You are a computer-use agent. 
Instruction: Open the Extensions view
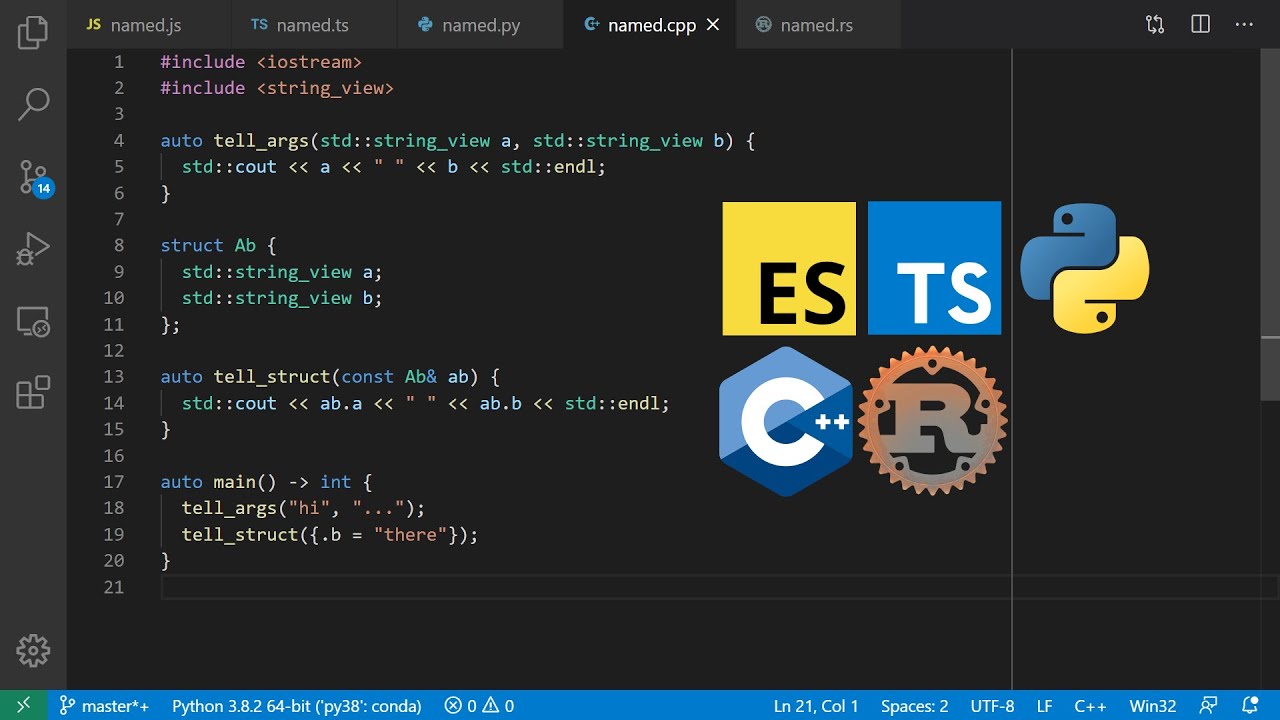coord(33,393)
